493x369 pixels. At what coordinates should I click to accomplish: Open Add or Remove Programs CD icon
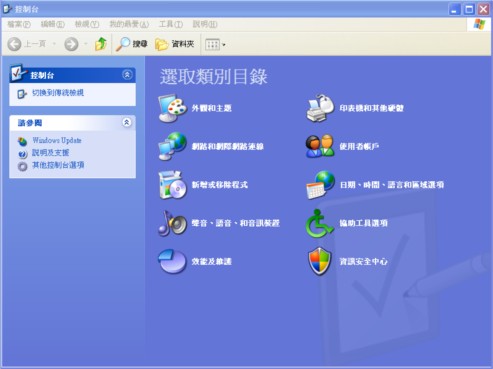172,185
